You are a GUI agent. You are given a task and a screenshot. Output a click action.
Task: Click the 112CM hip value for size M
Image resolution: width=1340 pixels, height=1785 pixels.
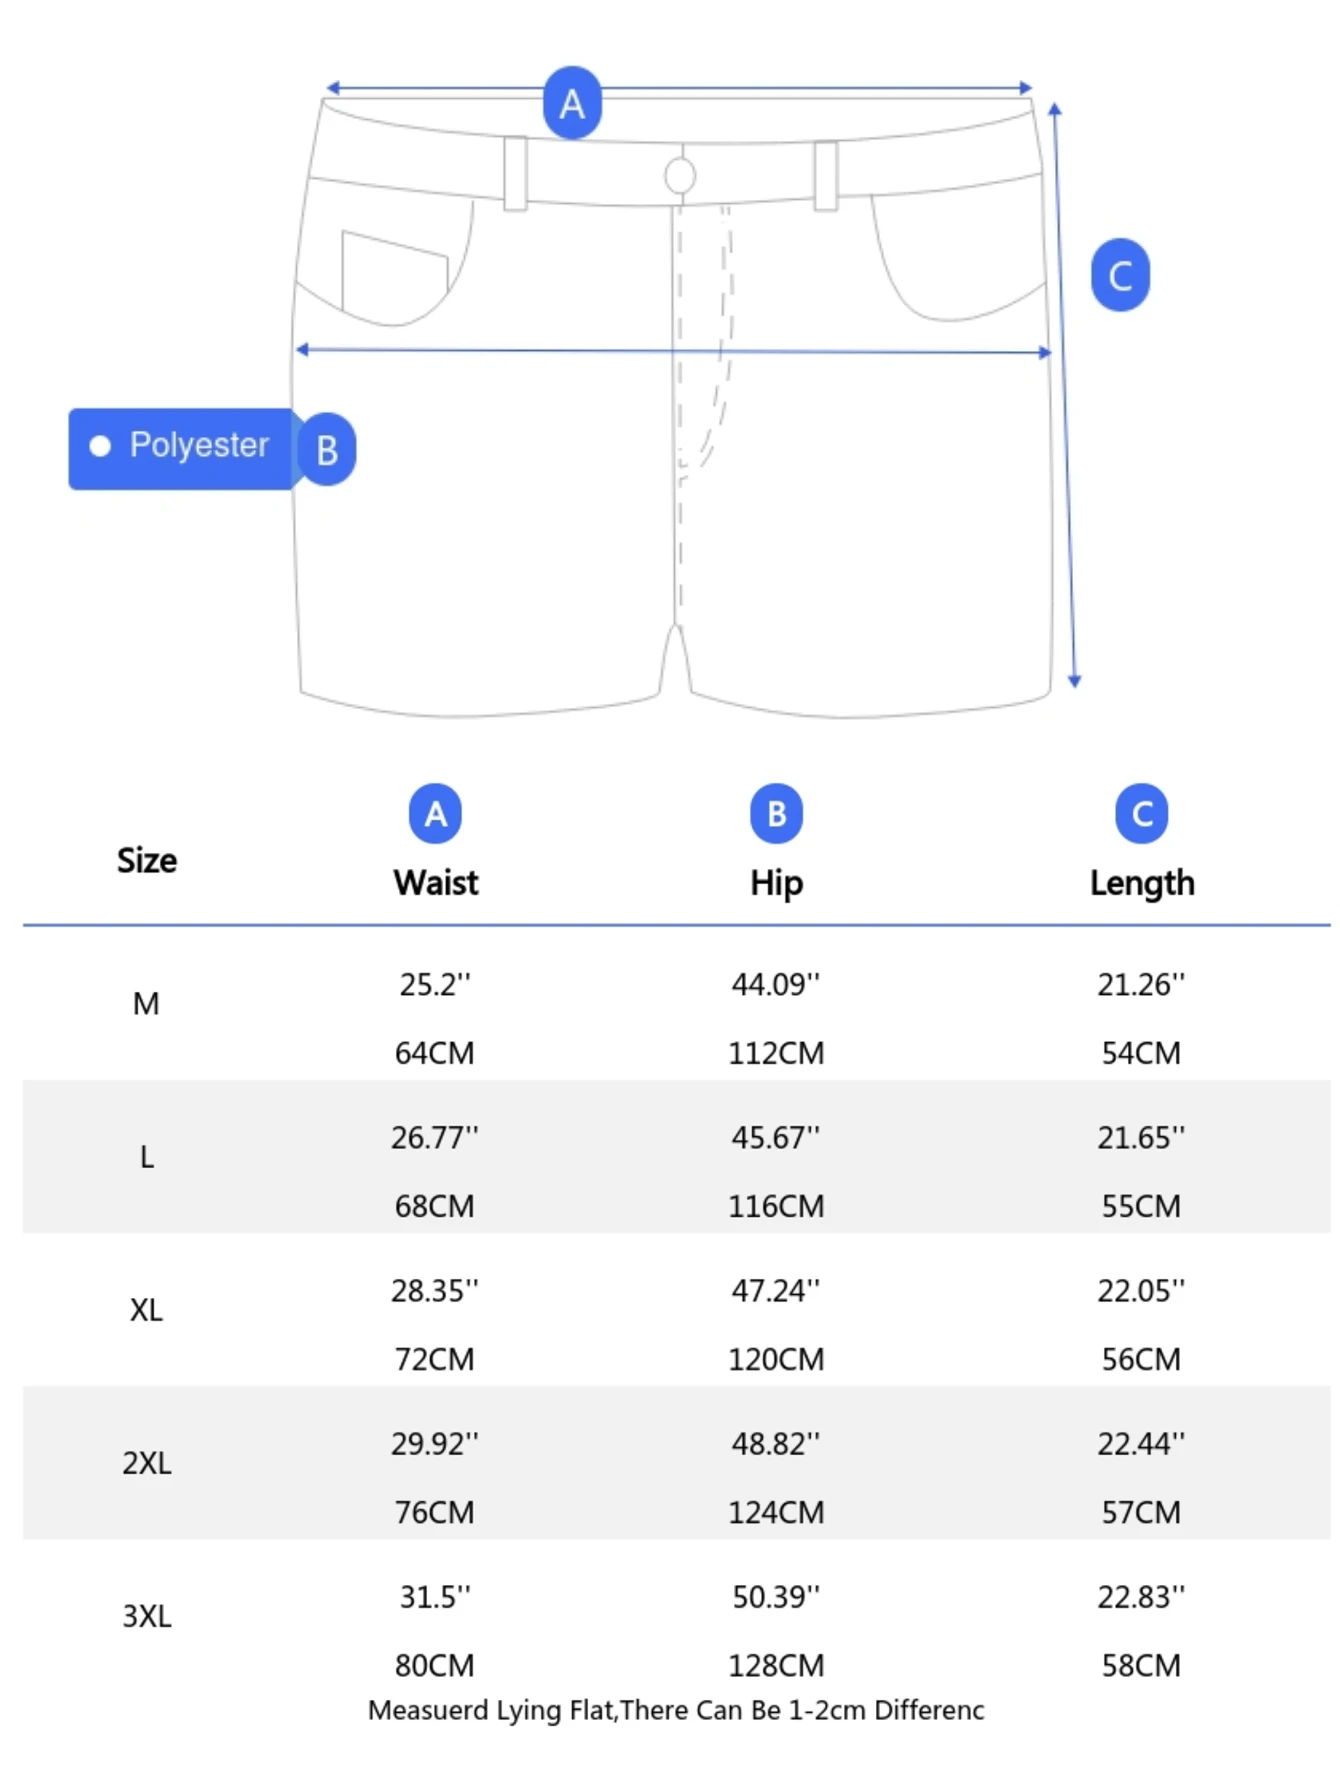tap(776, 1053)
